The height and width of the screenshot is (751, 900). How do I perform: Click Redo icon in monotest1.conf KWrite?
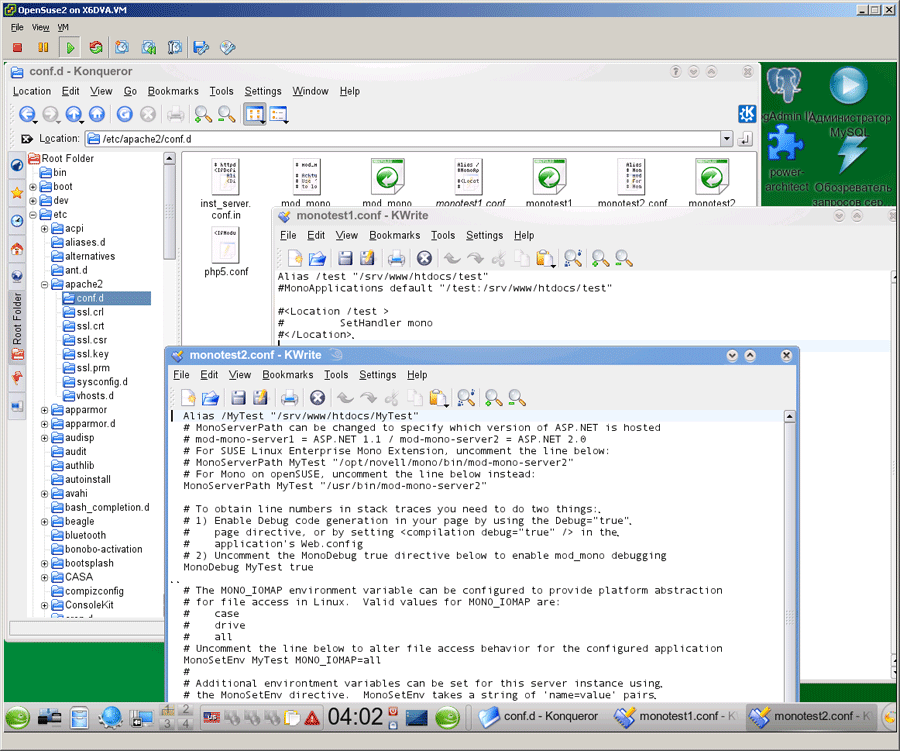click(x=475, y=258)
